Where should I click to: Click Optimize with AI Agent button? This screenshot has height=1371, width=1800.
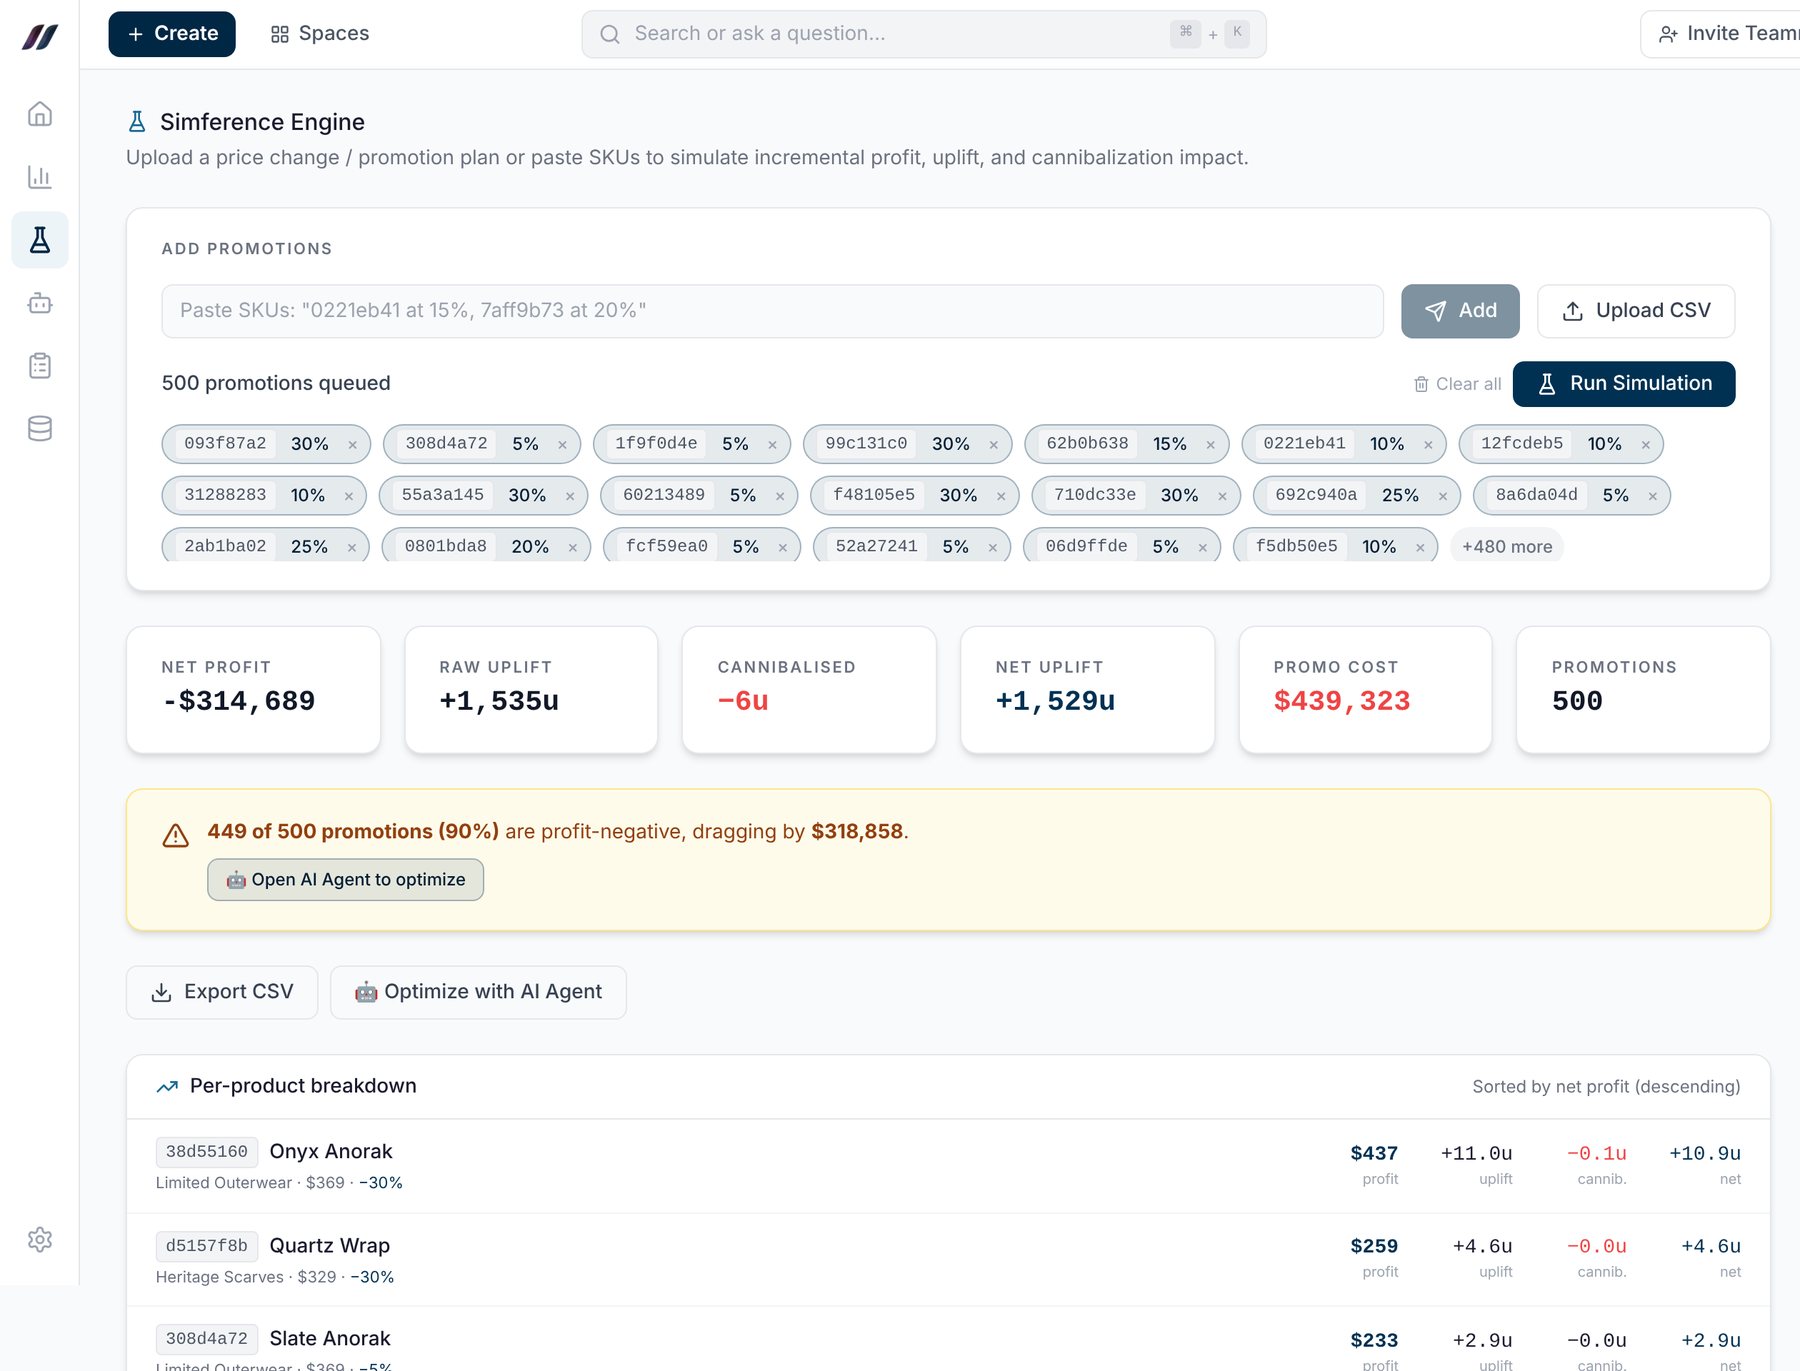[478, 992]
